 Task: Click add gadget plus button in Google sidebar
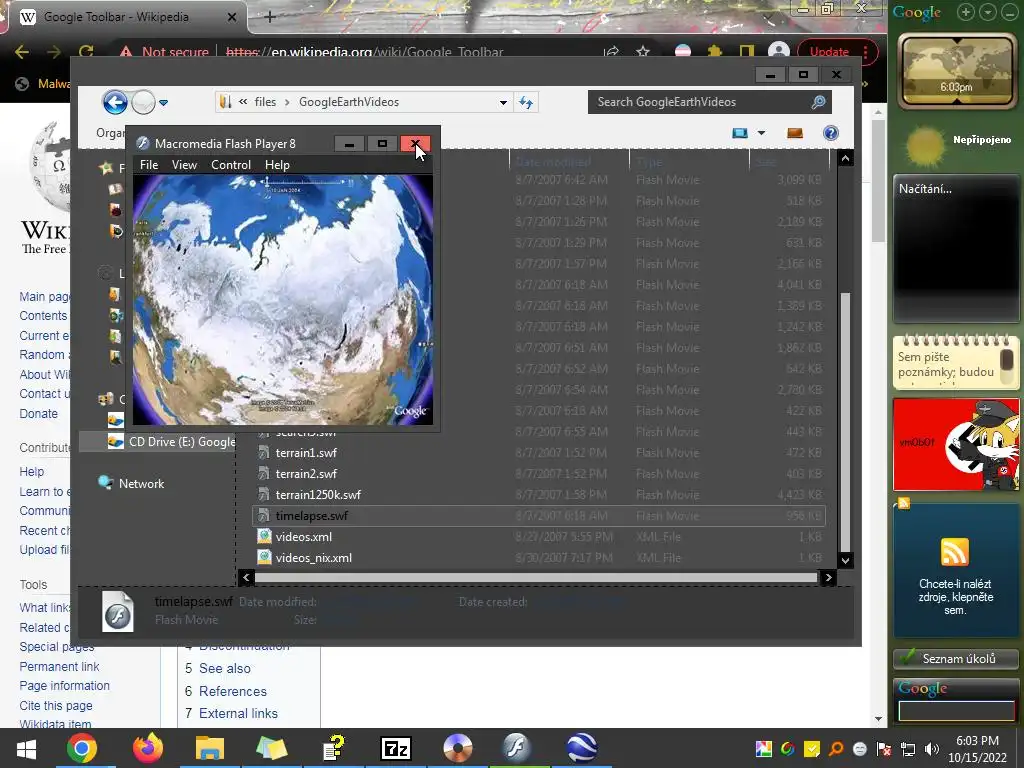point(966,12)
